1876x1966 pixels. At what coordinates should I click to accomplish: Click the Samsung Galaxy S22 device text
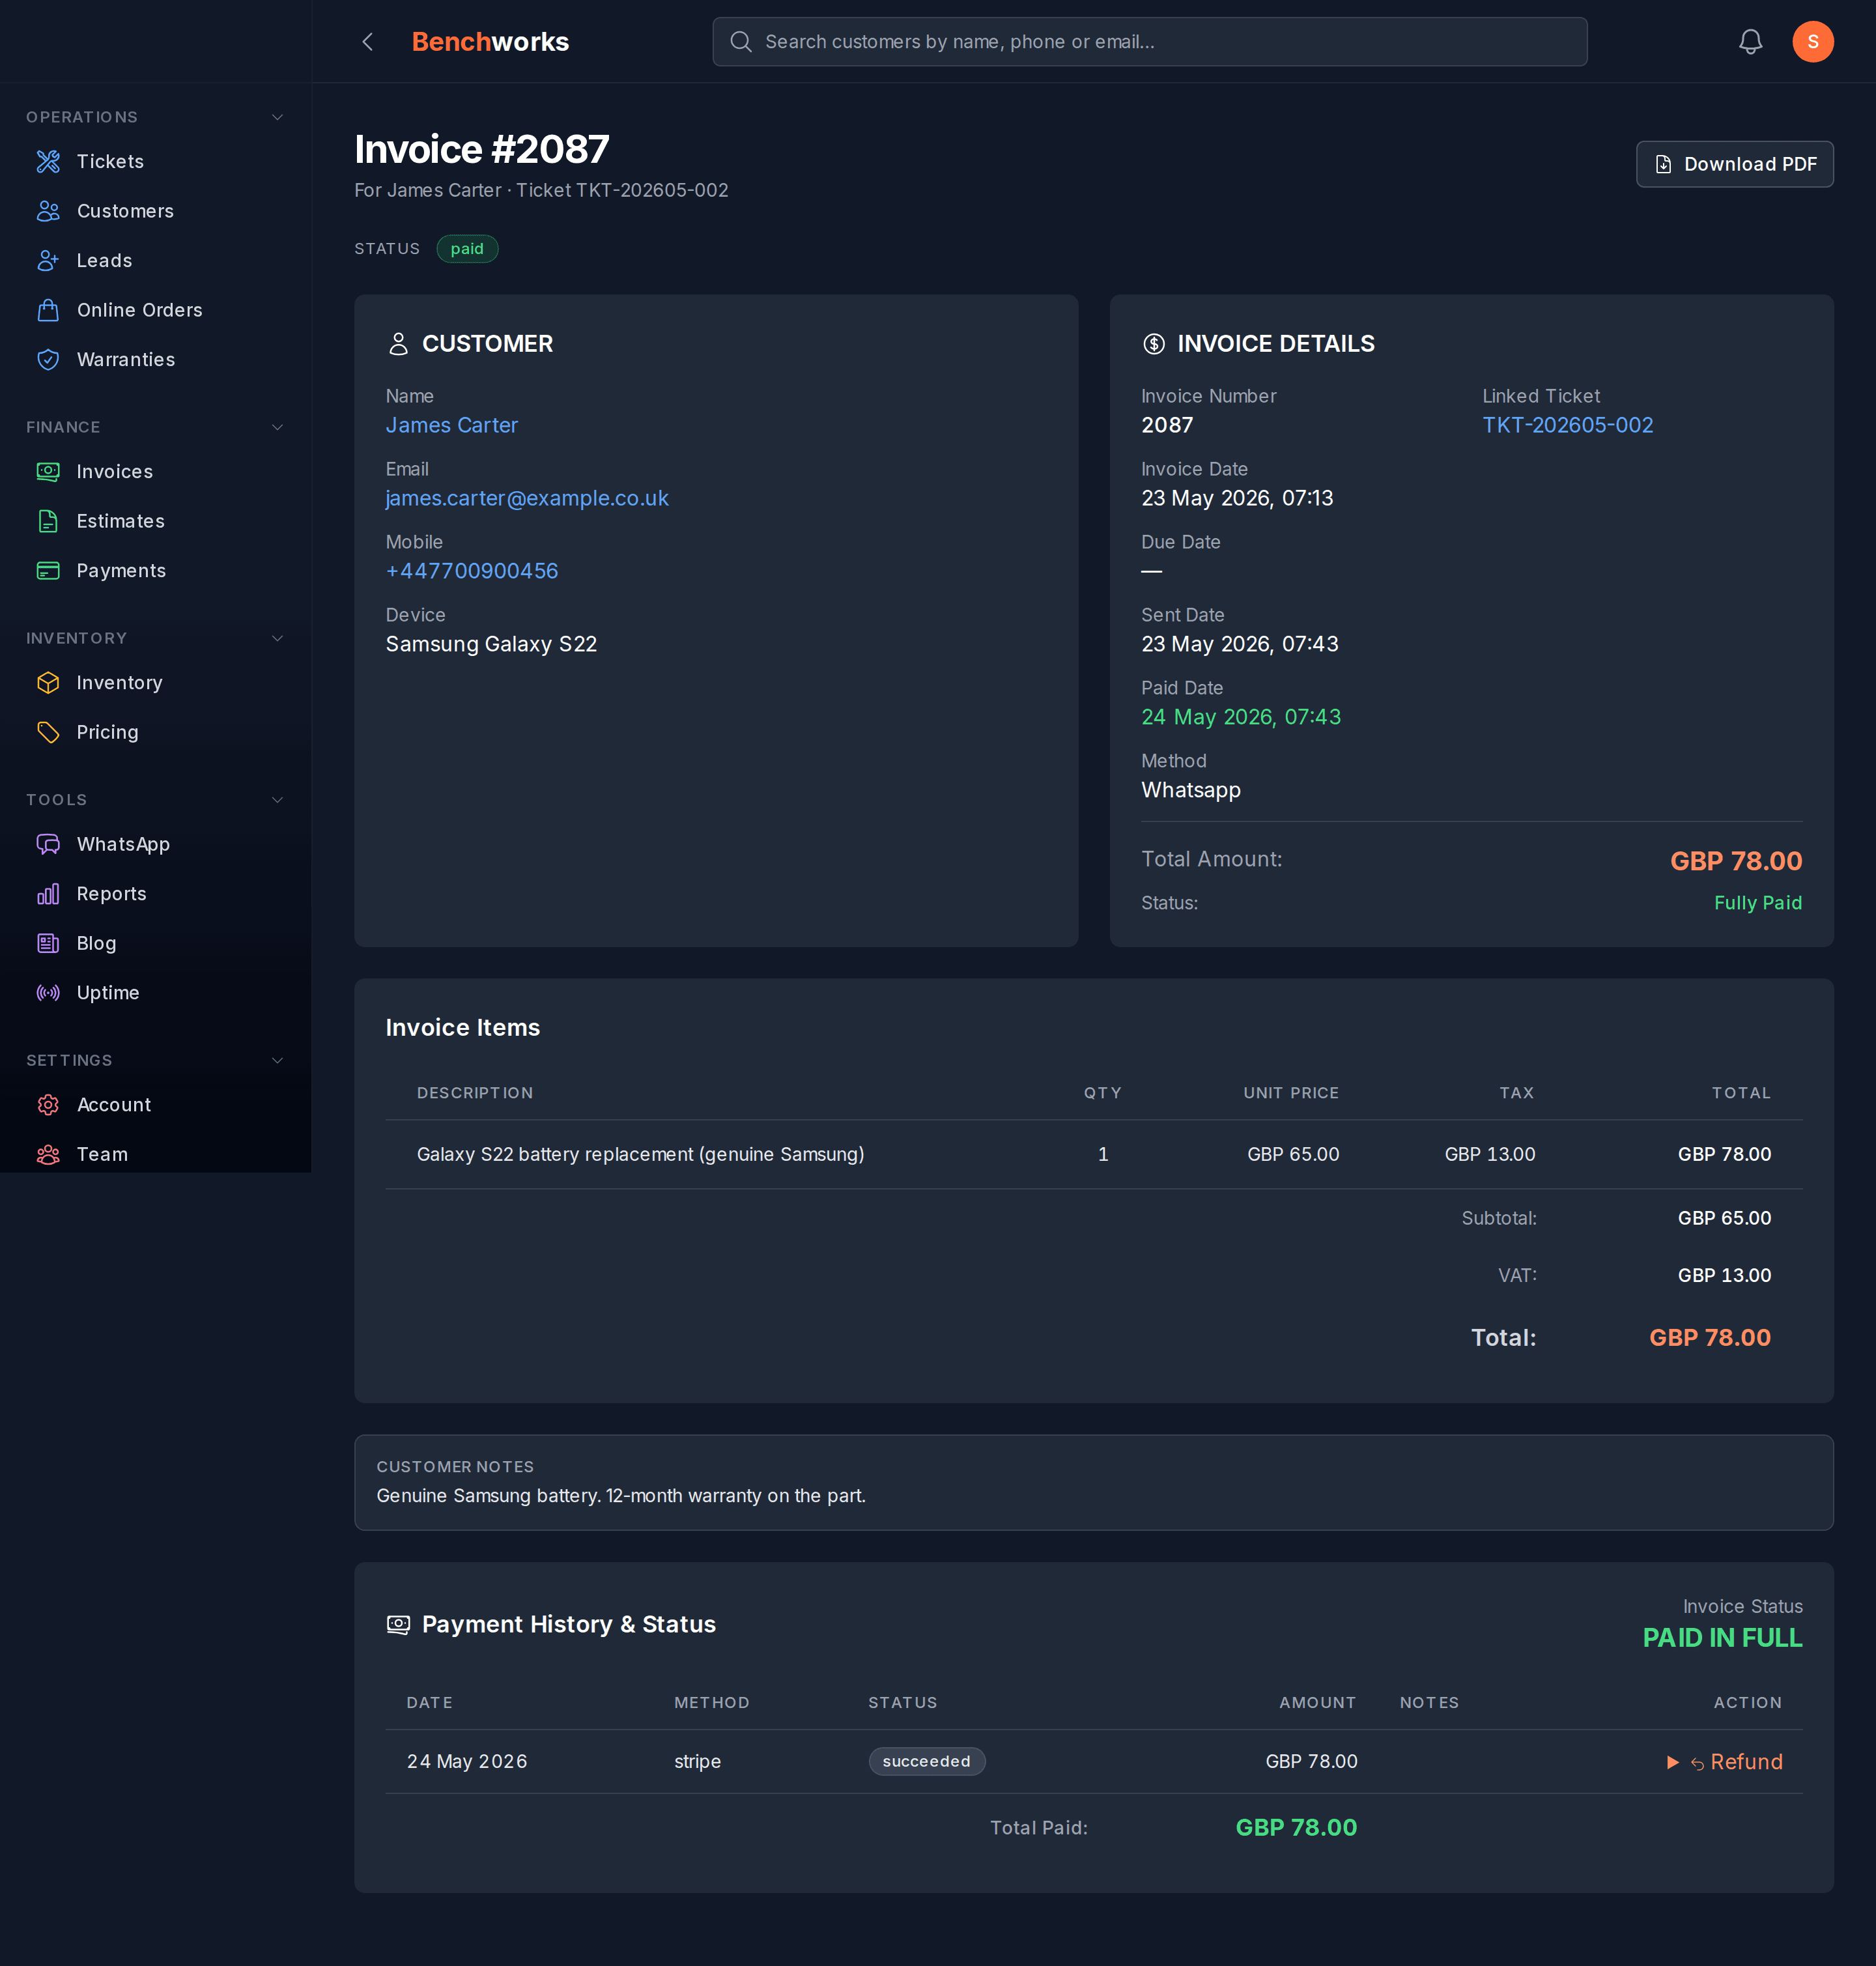click(491, 644)
